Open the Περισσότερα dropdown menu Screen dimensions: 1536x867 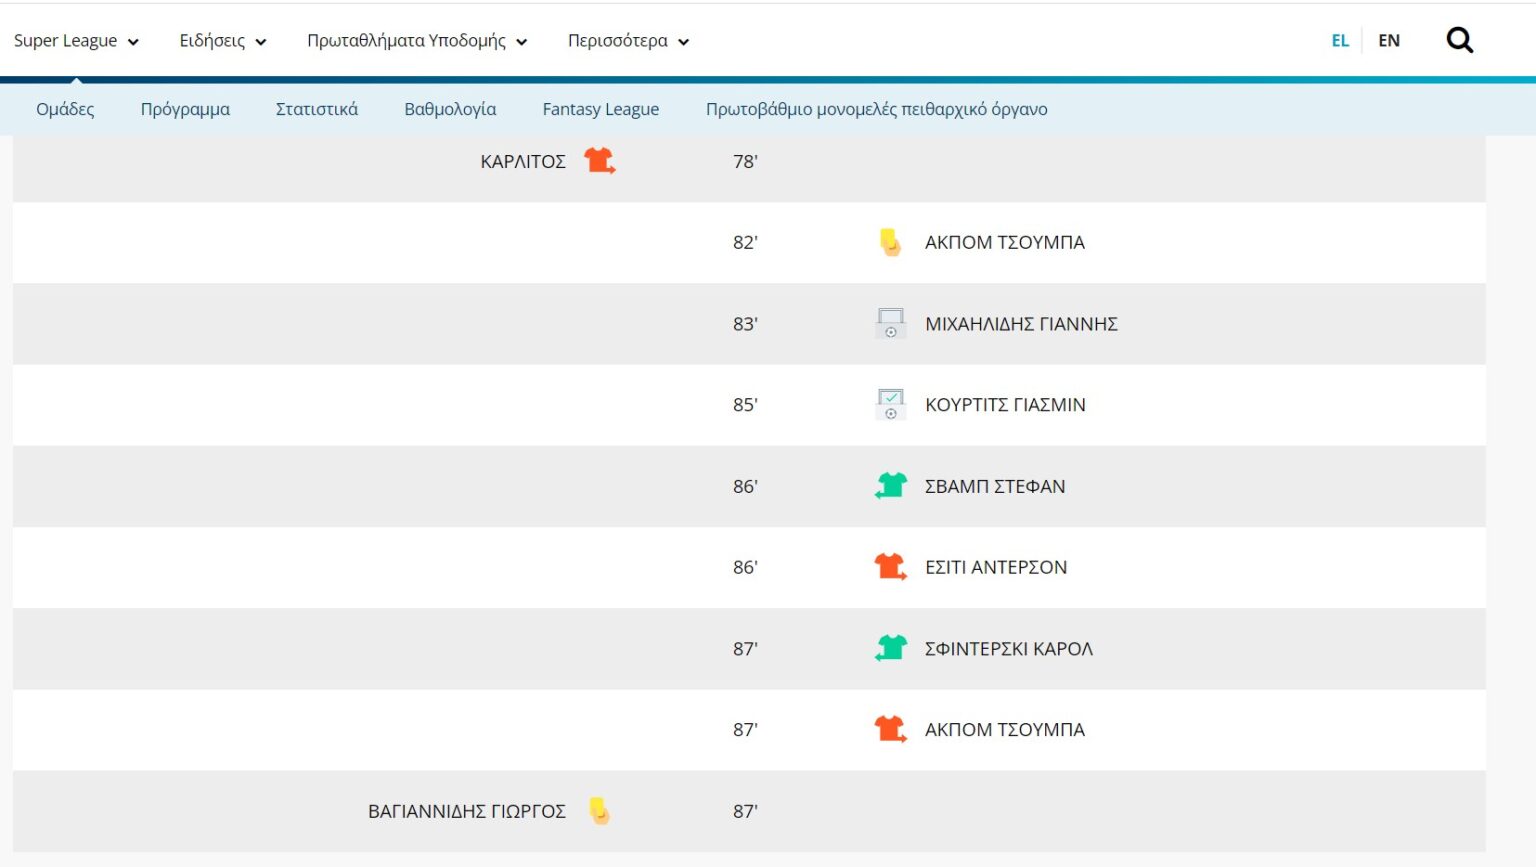tap(628, 41)
